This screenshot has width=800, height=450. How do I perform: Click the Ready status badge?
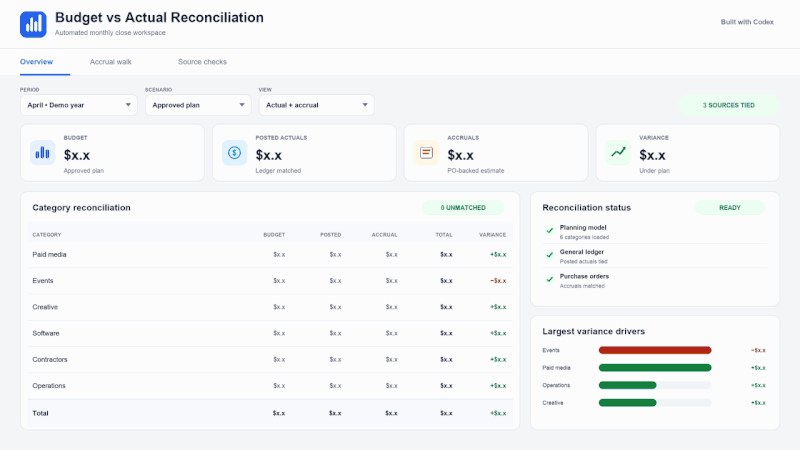pos(730,208)
